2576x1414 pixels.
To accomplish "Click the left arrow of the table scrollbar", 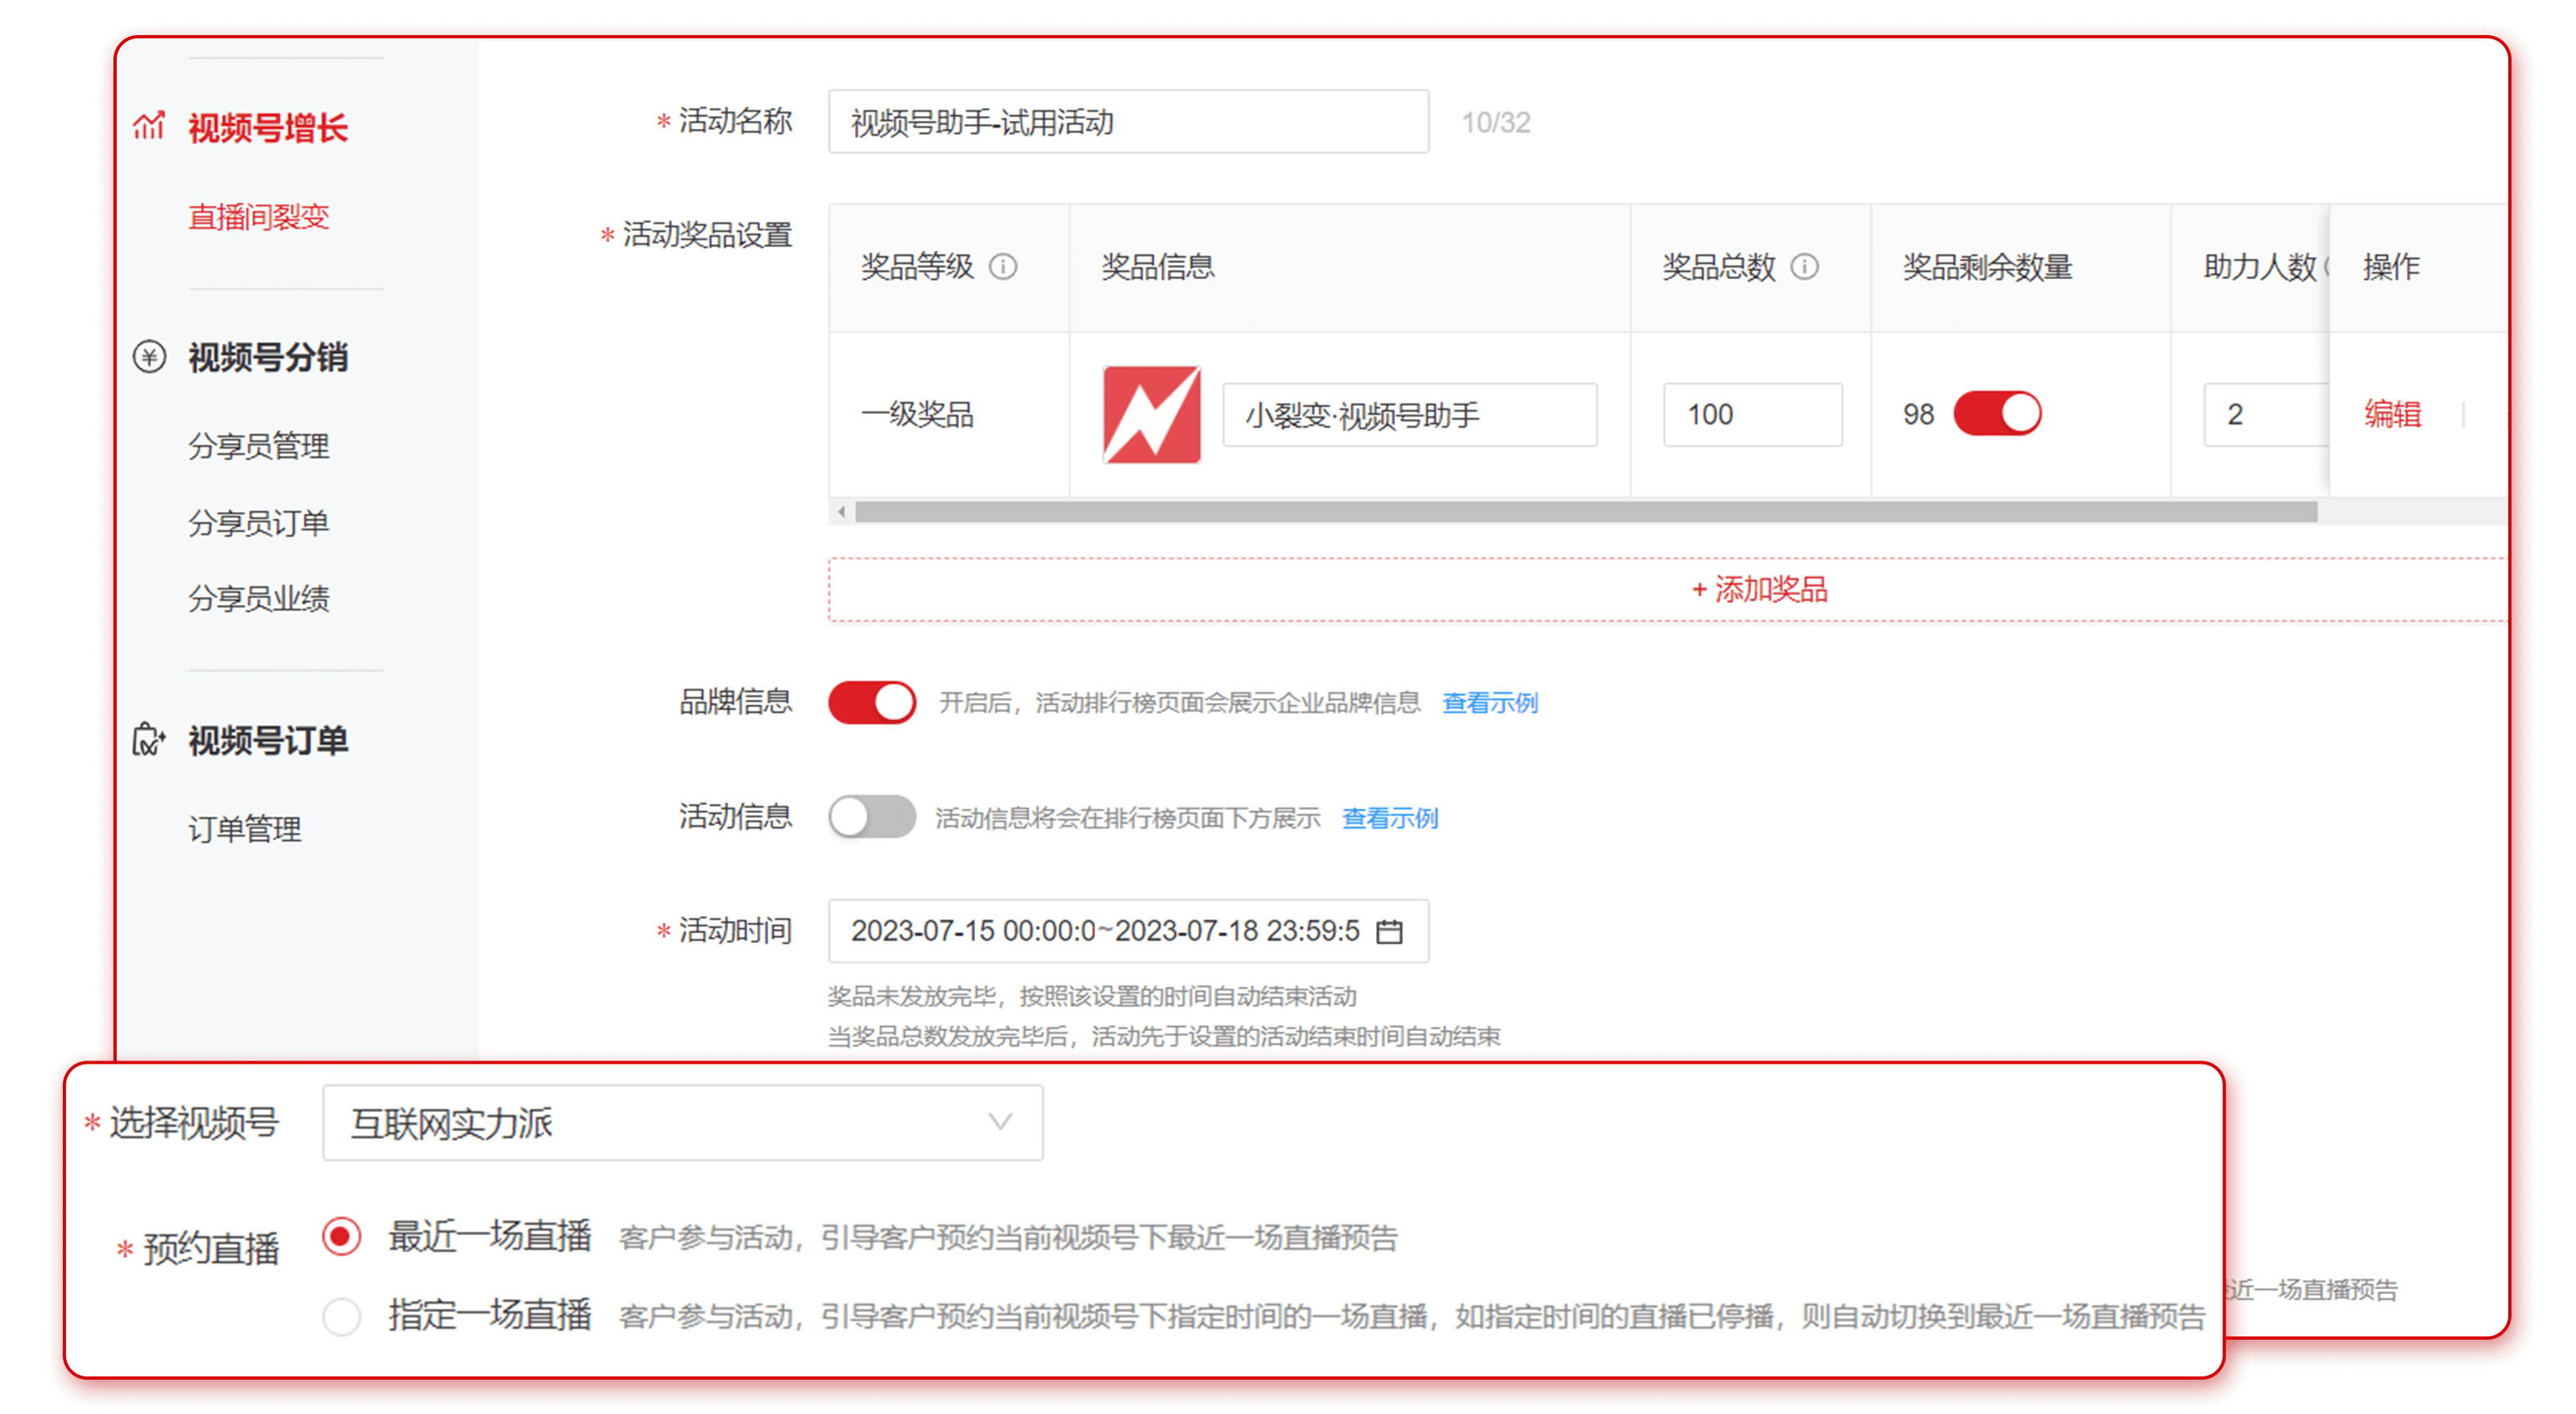I will (841, 512).
